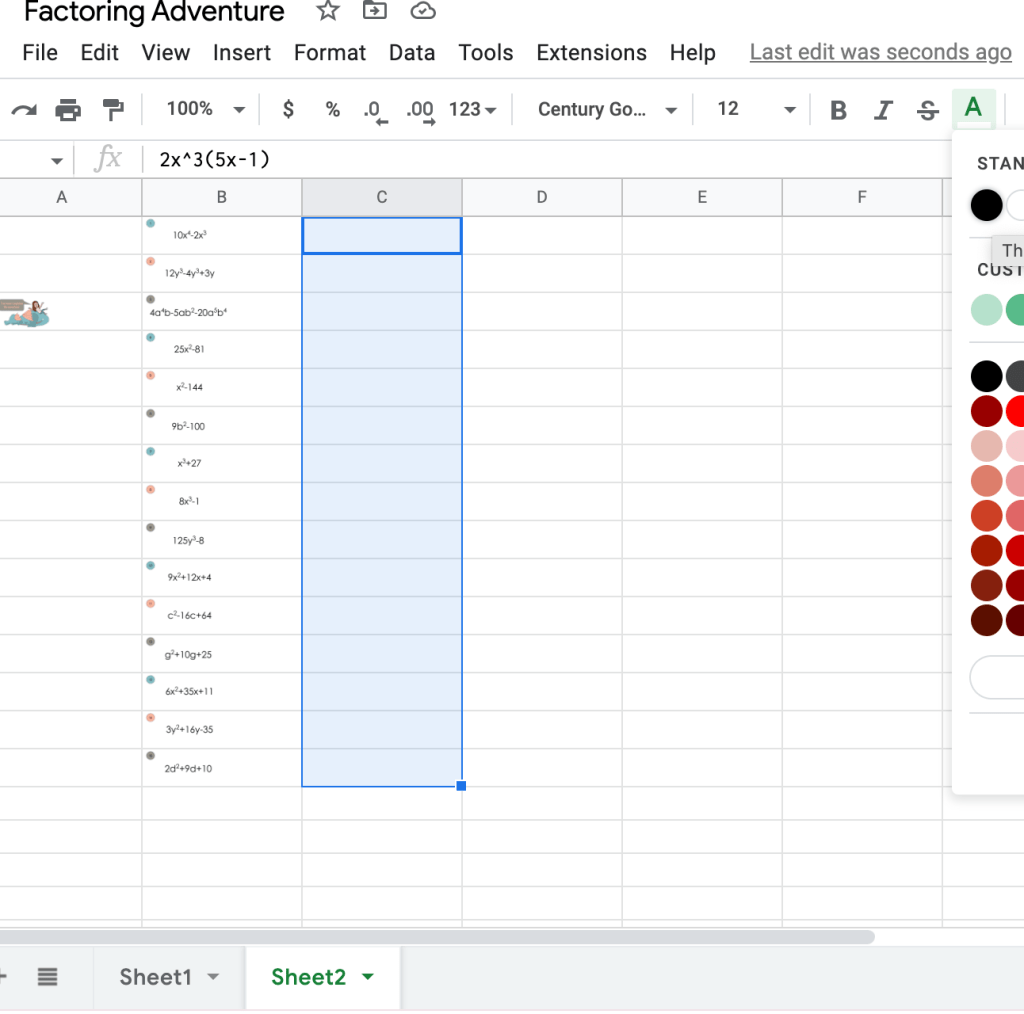Open the font size 12 dropdown
Viewport: 1024px width, 1014px height.
(x=755, y=110)
